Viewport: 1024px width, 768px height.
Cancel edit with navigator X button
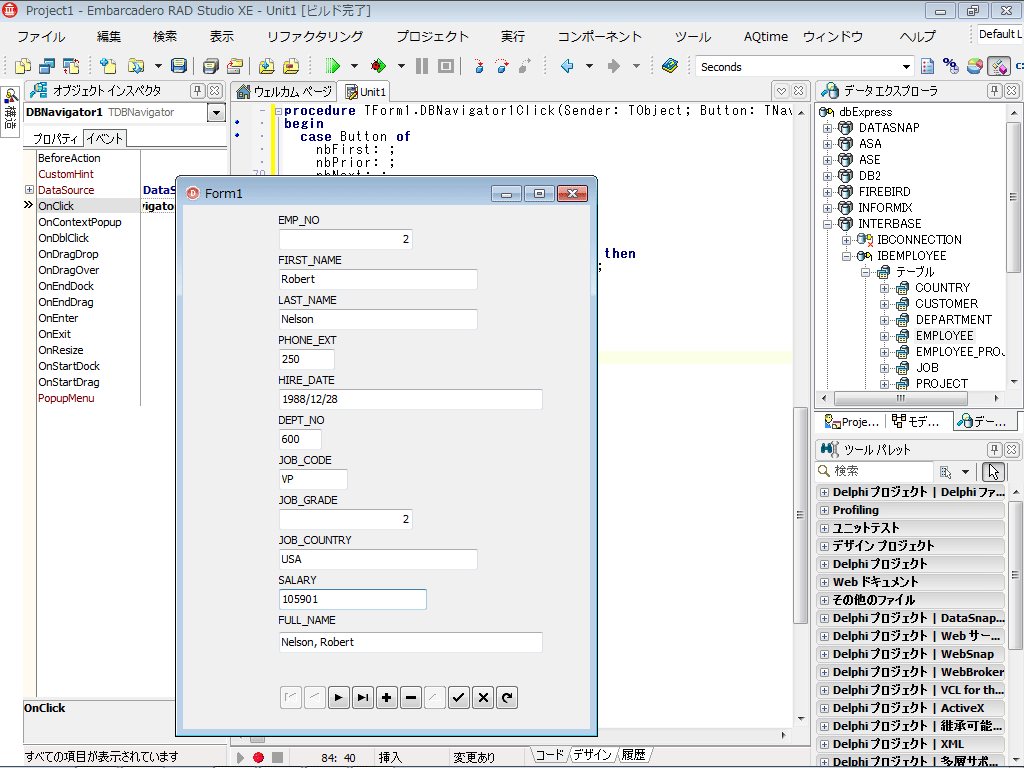pyautogui.click(x=483, y=697)
